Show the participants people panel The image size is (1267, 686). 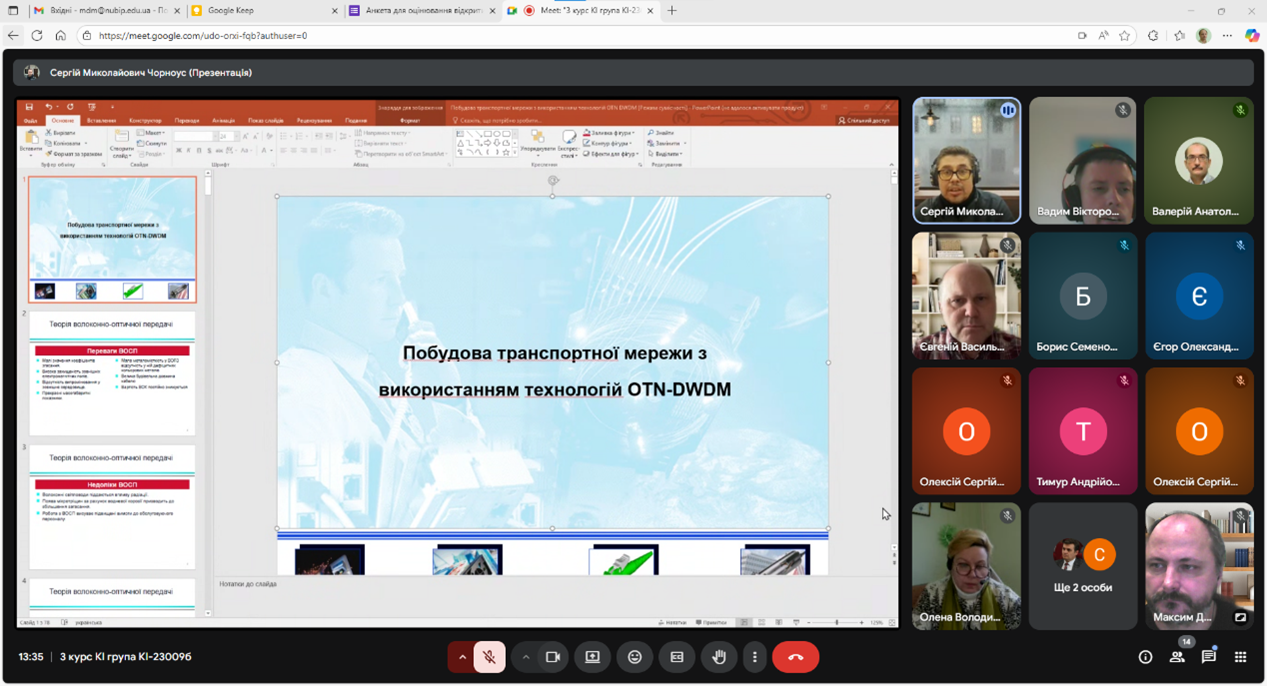[x=1177, y=657]
